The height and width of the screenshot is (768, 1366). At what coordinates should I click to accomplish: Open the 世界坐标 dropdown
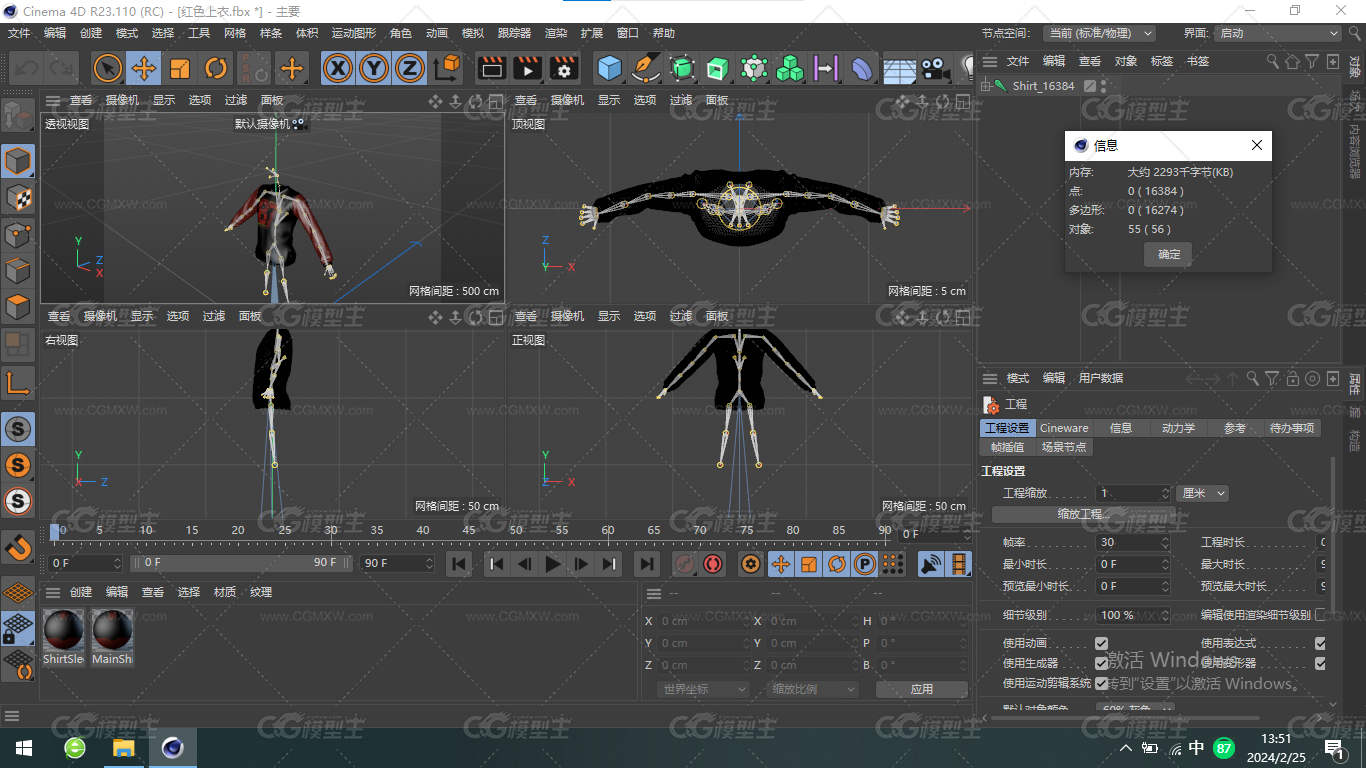pyautogui.click(x=704, y=689)
